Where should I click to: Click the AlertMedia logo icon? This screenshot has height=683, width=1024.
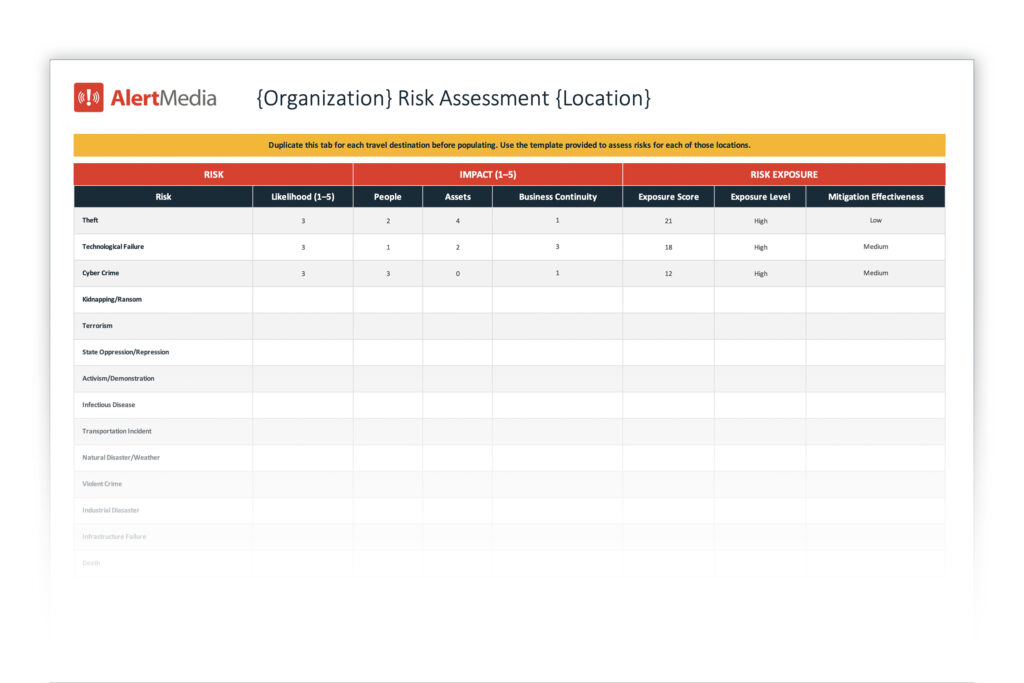click(89, 97)
